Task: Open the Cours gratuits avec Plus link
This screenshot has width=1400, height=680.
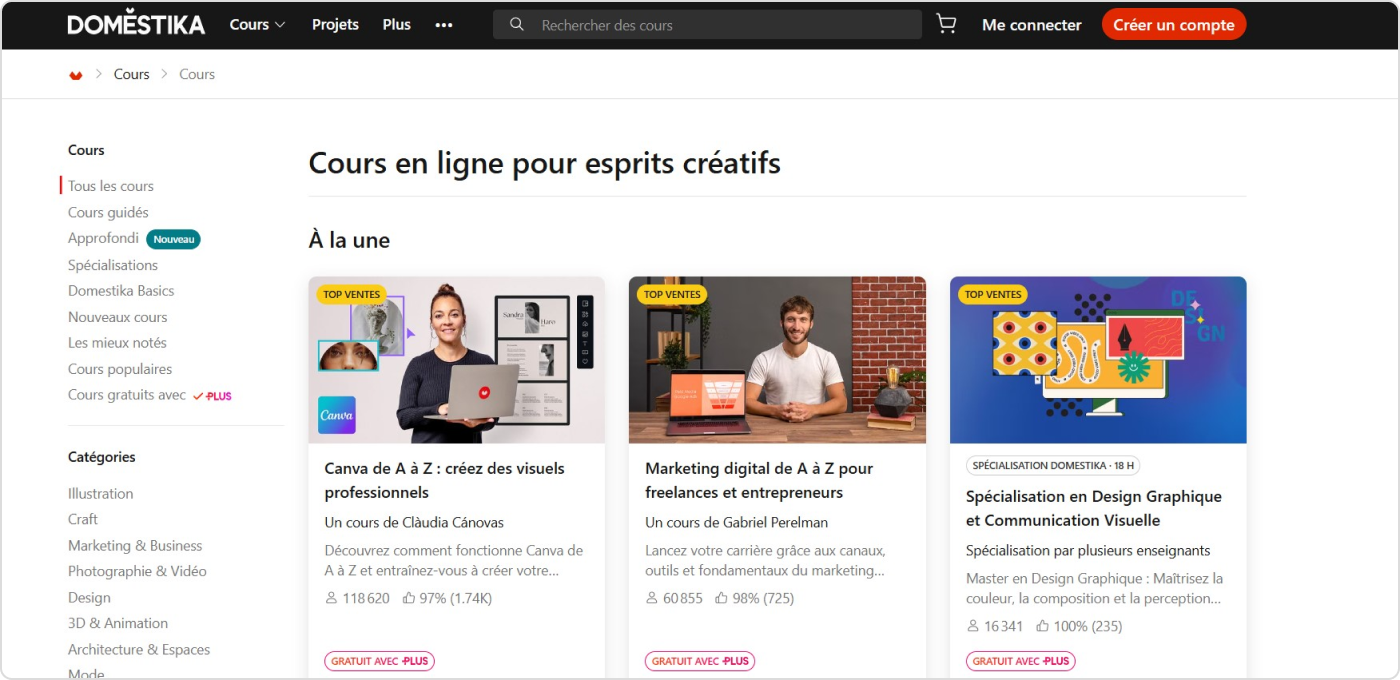Action: 150,395
